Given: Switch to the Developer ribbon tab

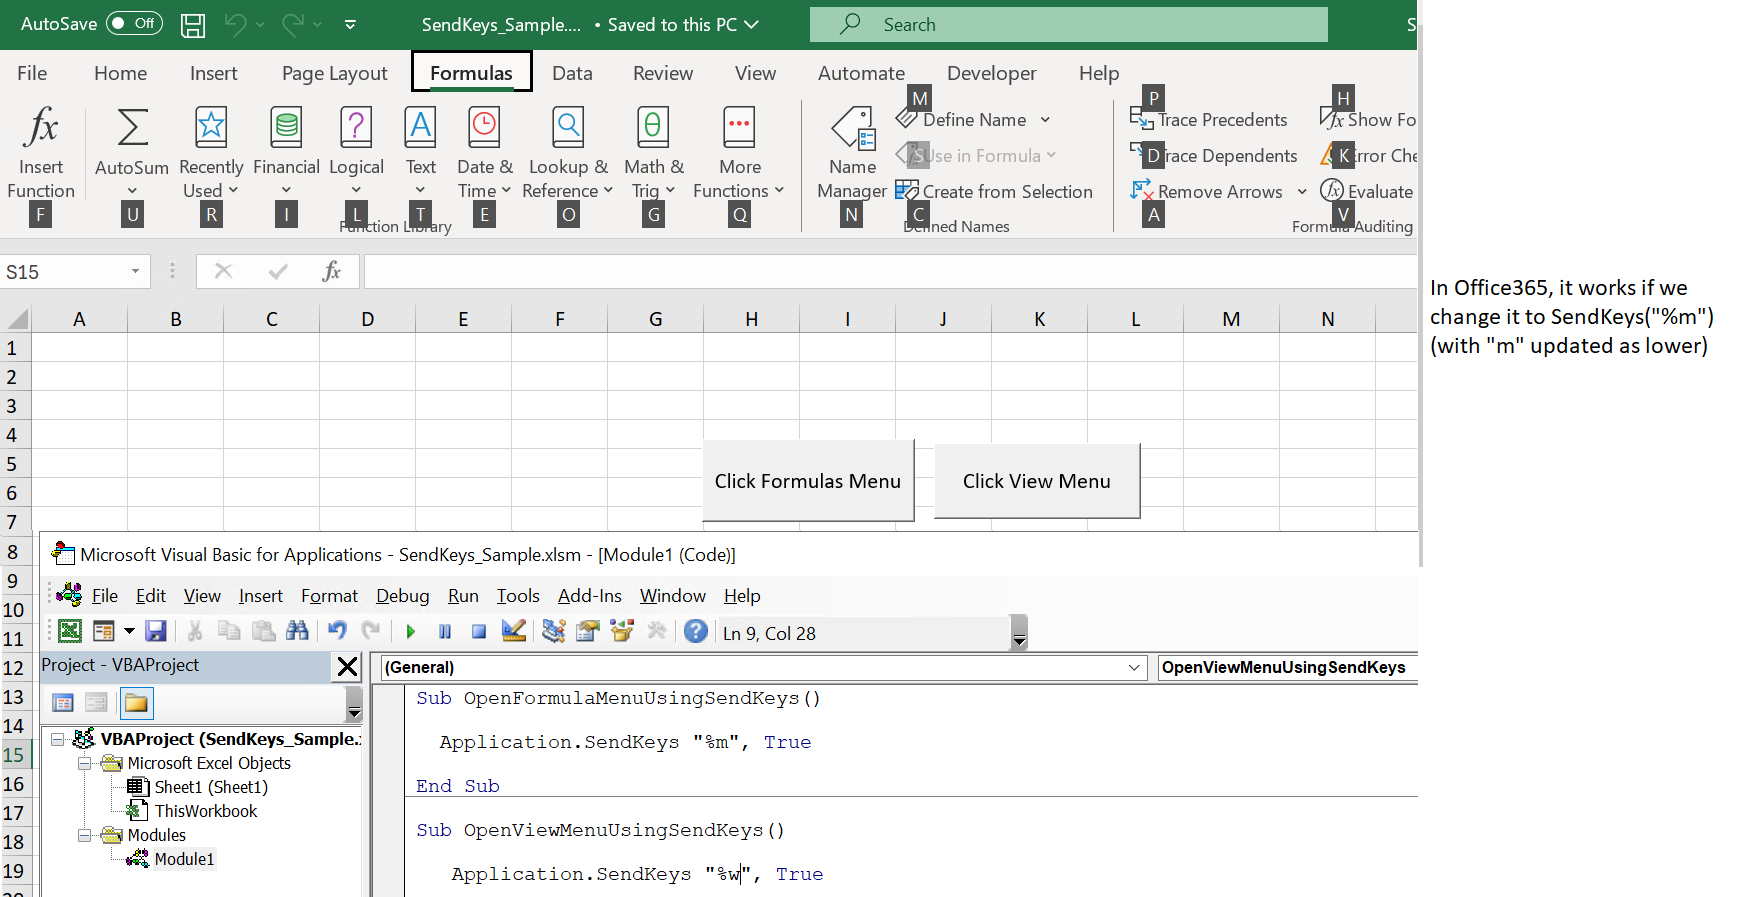Looking at the screenshot, I should [991, 73].
